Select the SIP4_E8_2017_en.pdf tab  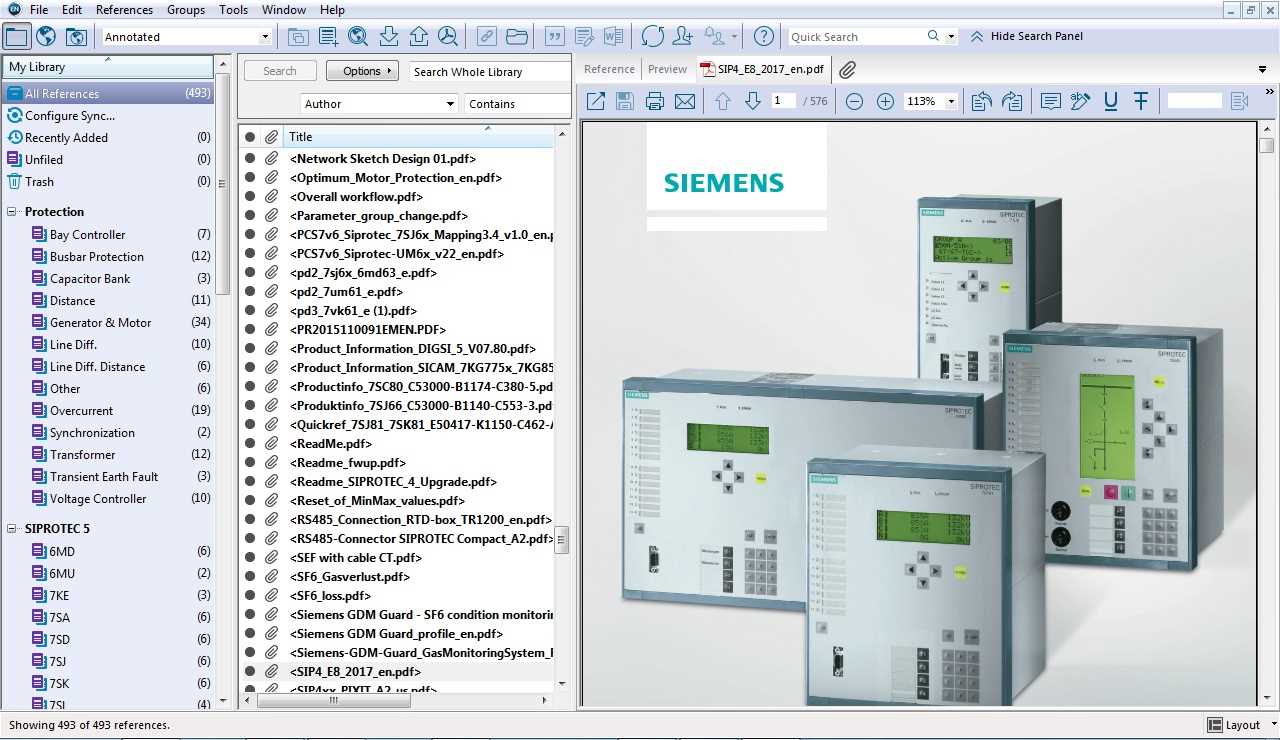[762, 70]
